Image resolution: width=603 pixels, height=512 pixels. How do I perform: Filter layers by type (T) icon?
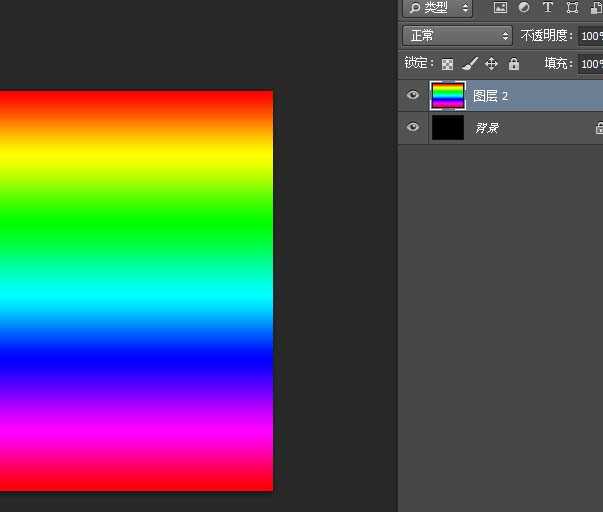[x=548, y=8]
